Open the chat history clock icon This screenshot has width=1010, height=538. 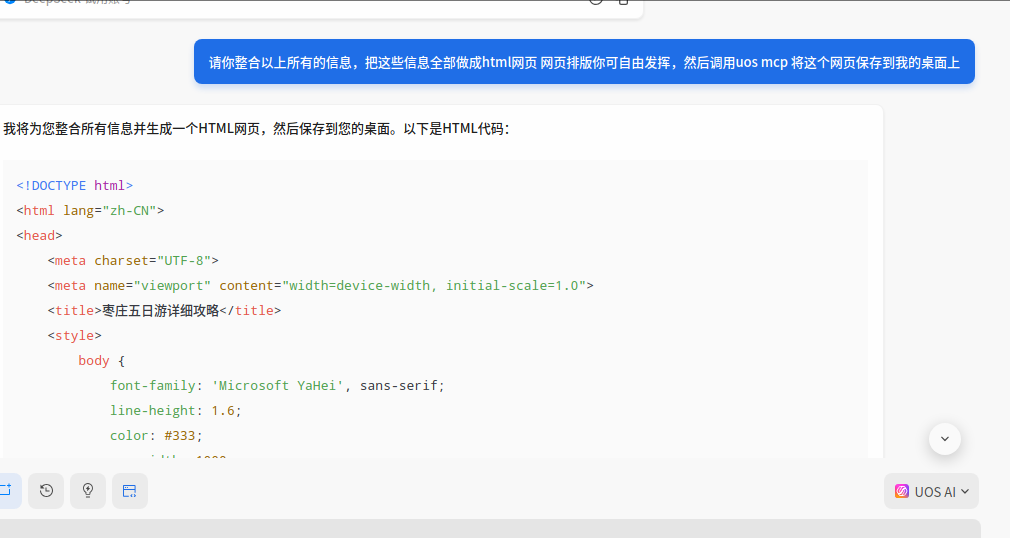(x=46, y=491)
